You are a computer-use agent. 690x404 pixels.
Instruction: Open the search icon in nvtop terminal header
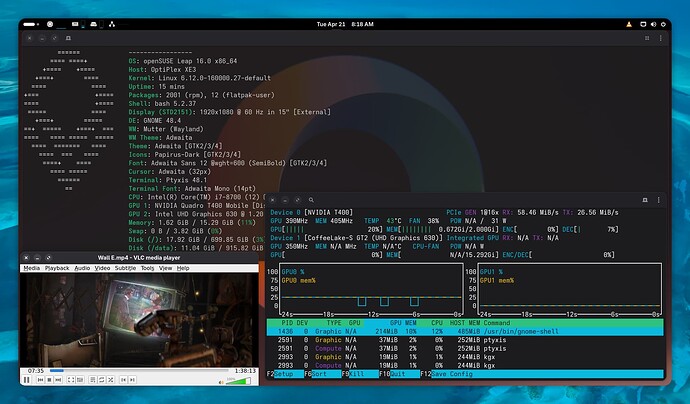pos(311,200)
